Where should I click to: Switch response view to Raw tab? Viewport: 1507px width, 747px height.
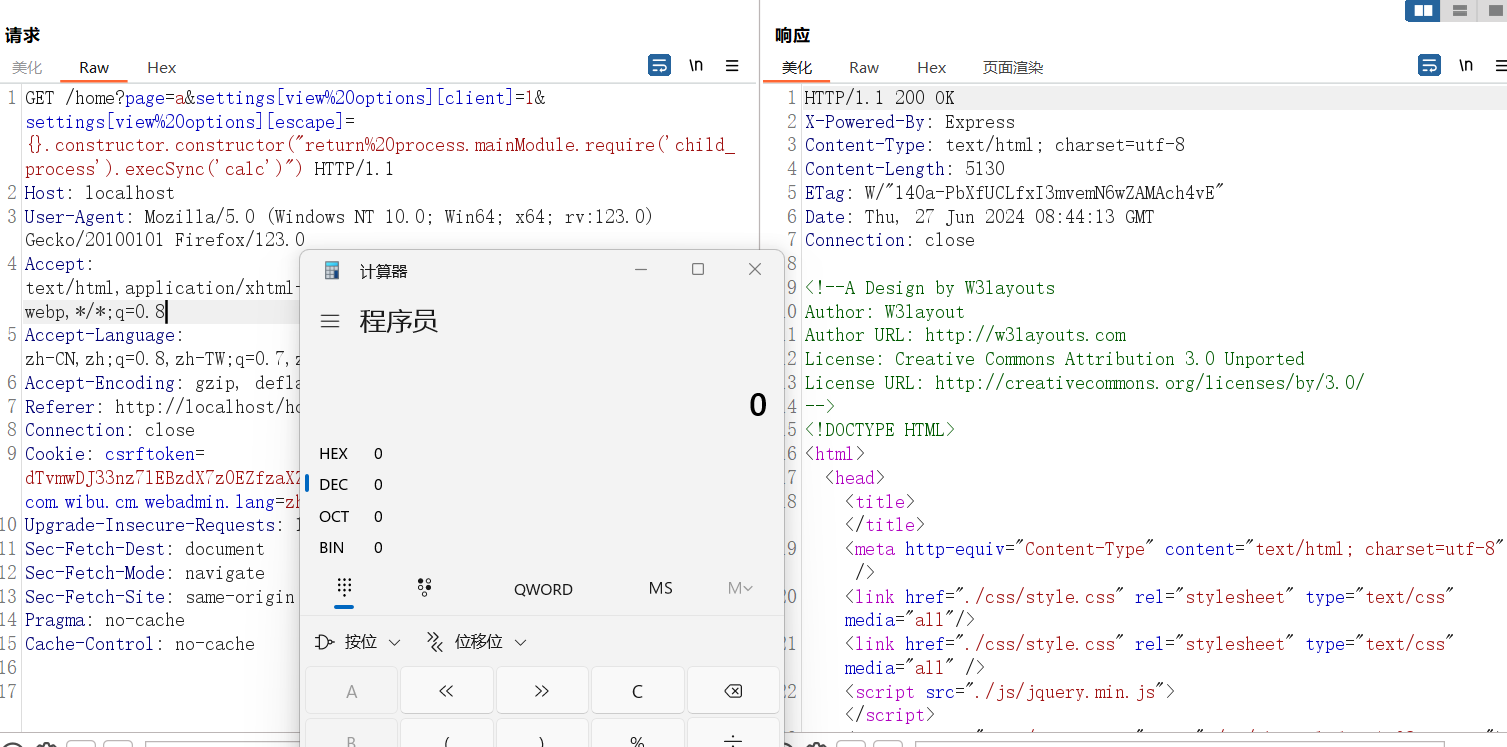(x=864, y=68)
